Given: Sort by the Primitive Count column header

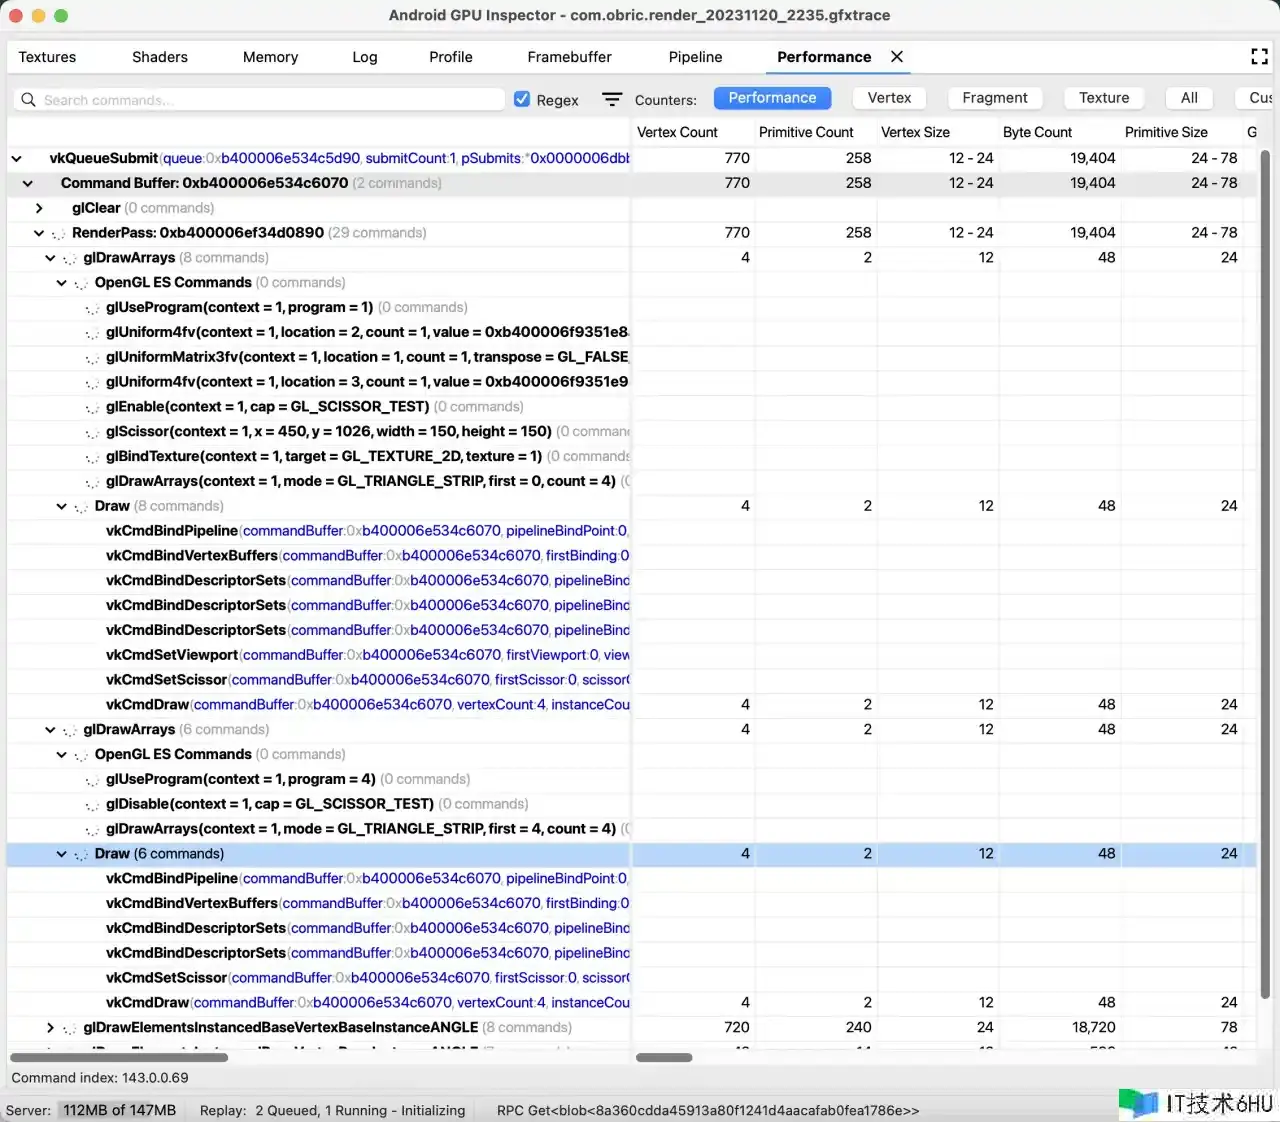Looking at the screenshot, I should pos(806,132).
